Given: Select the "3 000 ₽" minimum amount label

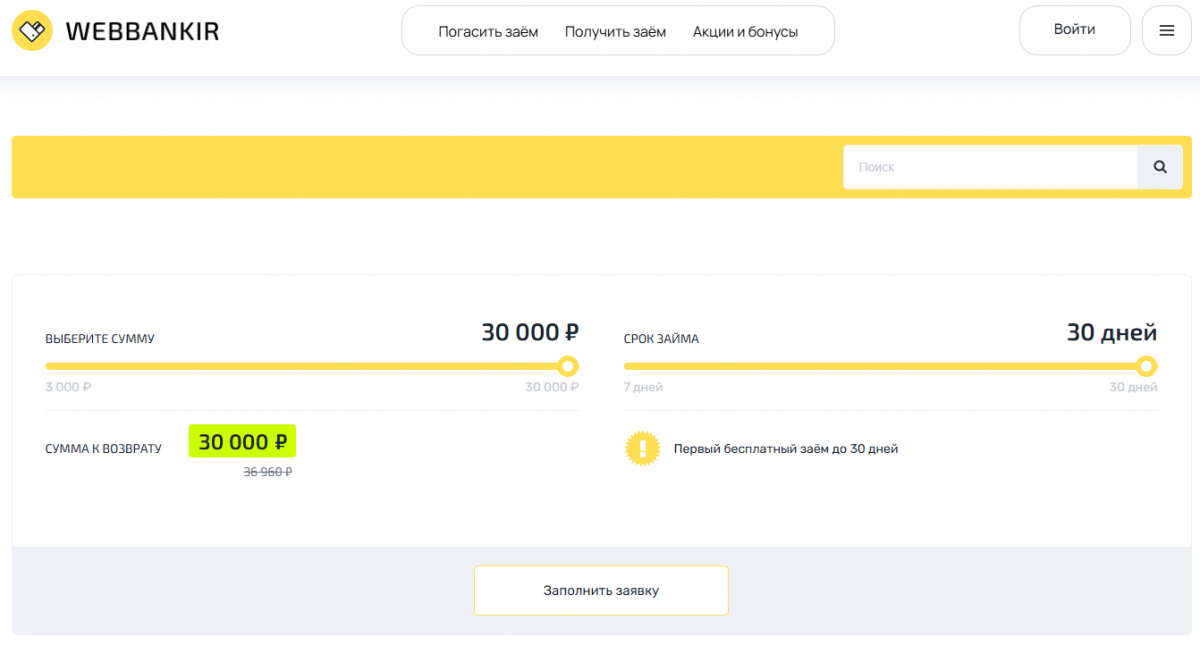Looking at the screenshot, I should pyautogui.click(x=68, y=387).
